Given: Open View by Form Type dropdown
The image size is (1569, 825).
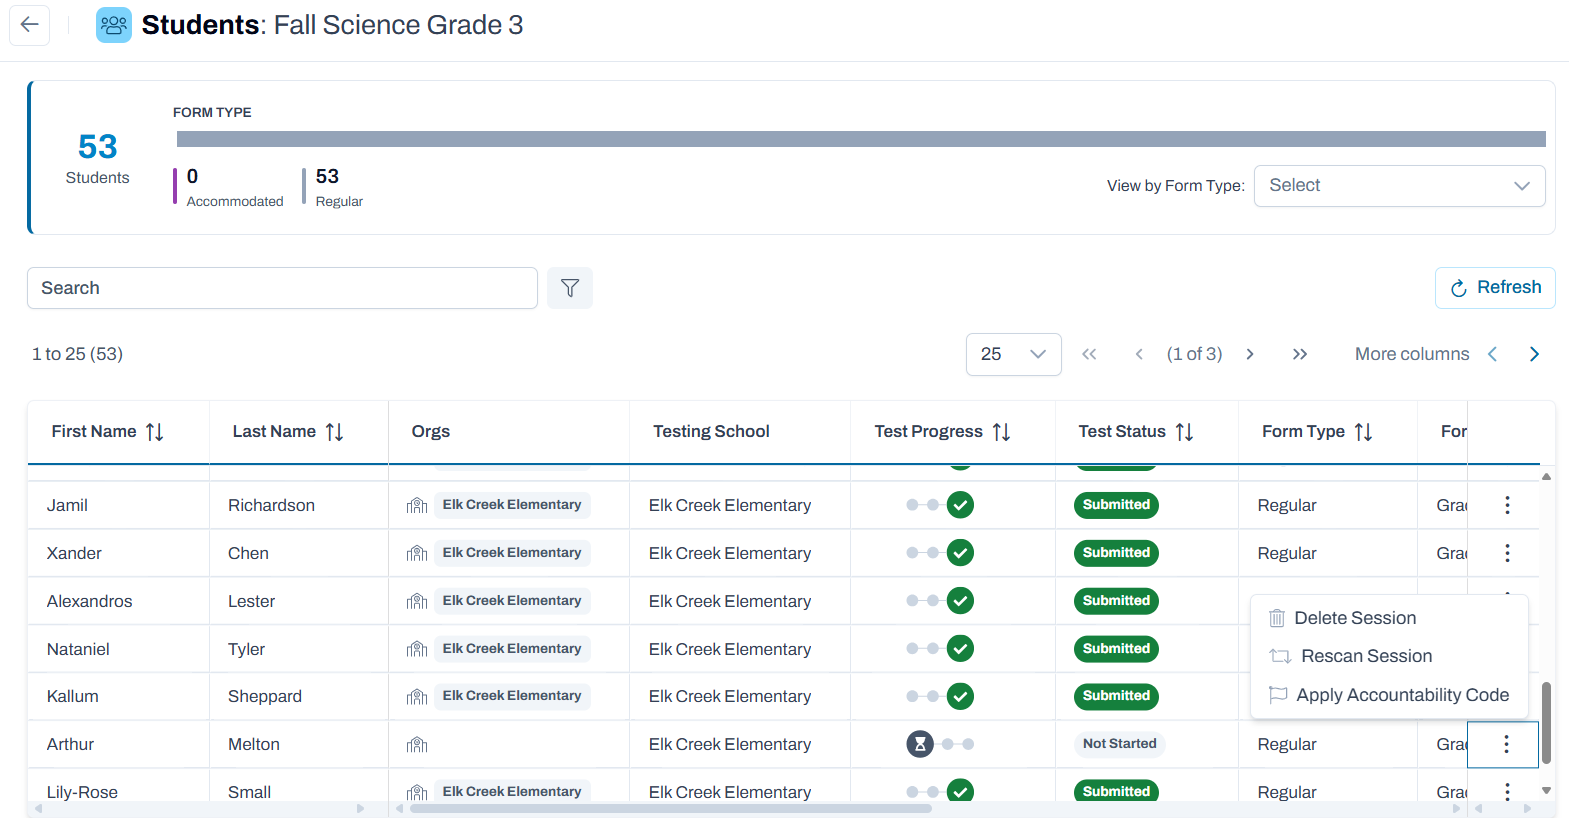Looking at the screenshot, I should coord(1399,186).
